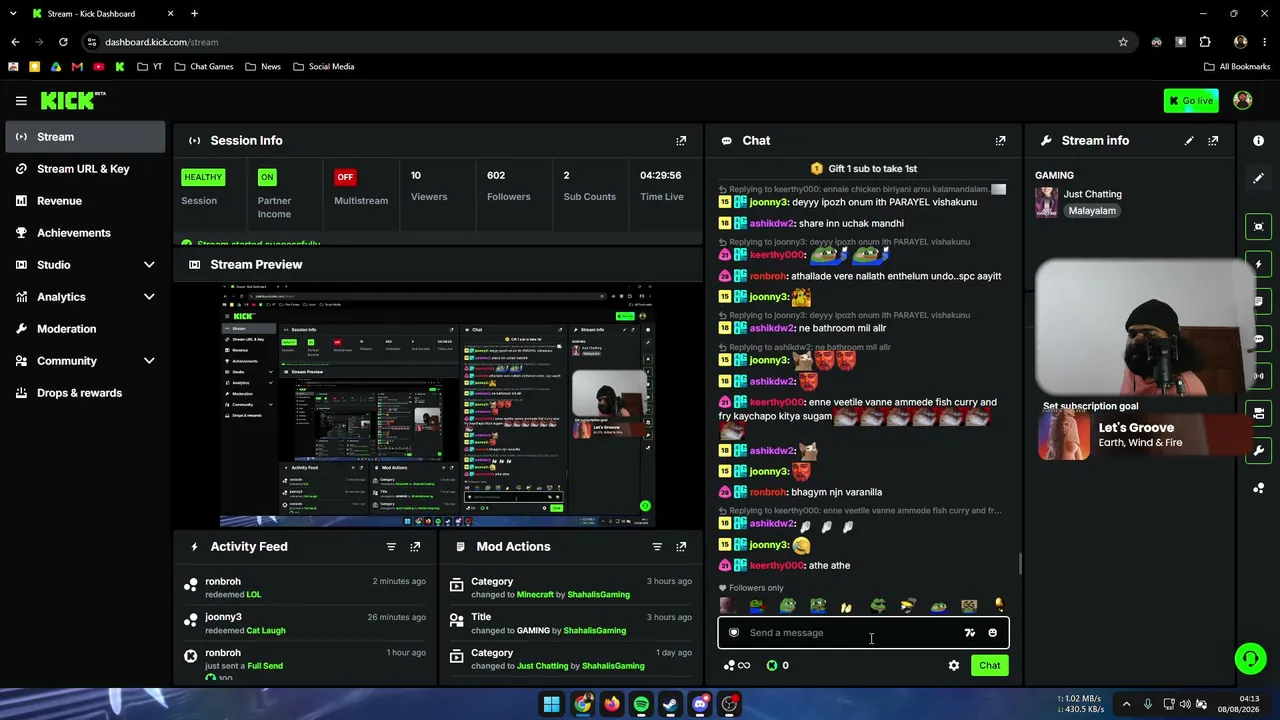This screenshot has height=720, width=1280.
Task: Toggle Stream info wrench widget in rail
Action: [x=1258, y=450]
